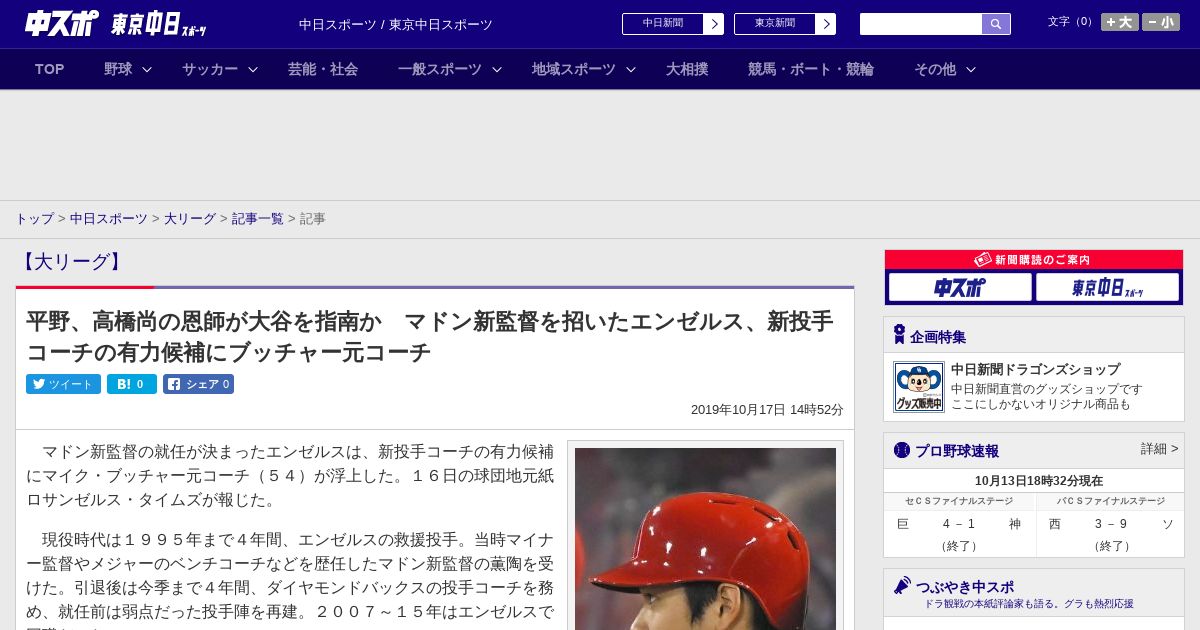The height and width of the screenshot is (630, 1200).
Task: Go to 大リーグ breadcrumb link
Action: pyautogui.click(x=190, y=218)
